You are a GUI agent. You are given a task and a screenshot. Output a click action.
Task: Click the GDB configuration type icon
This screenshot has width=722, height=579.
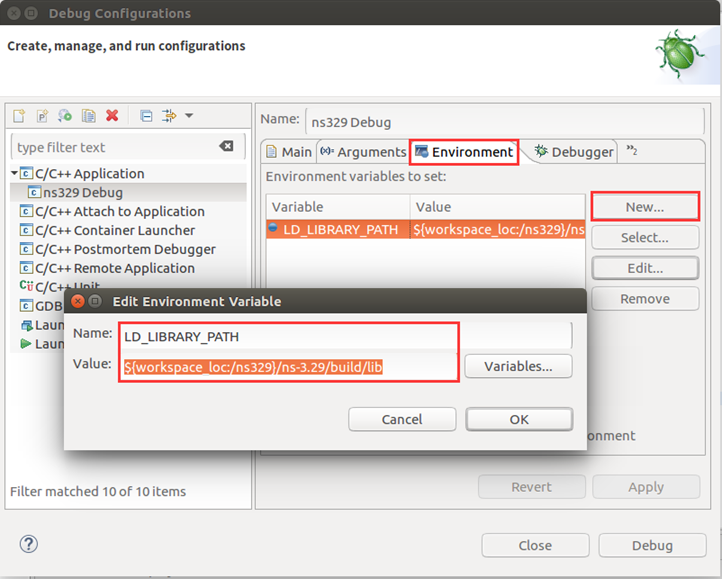click(26, 305)
